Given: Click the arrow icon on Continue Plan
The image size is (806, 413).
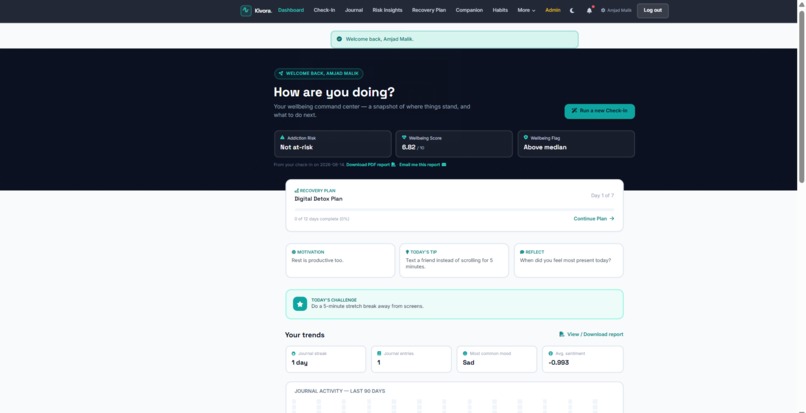Looking at the screenshot, I should 612,219.
